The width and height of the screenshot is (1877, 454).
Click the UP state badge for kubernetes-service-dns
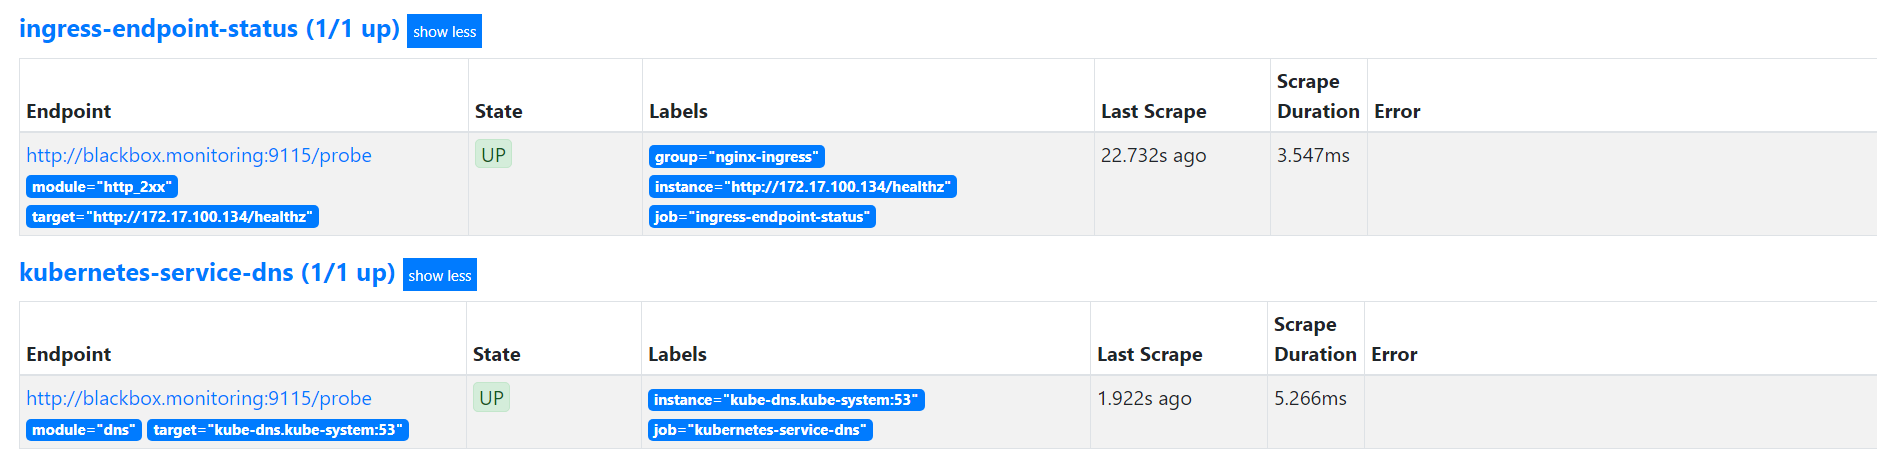491,398
